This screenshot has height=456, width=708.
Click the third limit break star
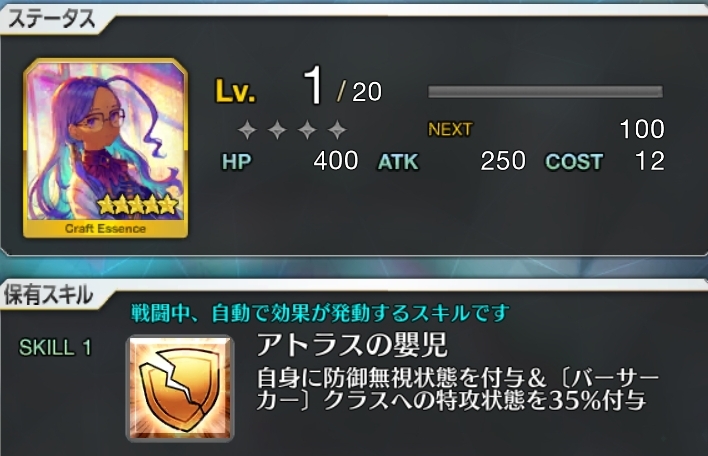point(307,130)
